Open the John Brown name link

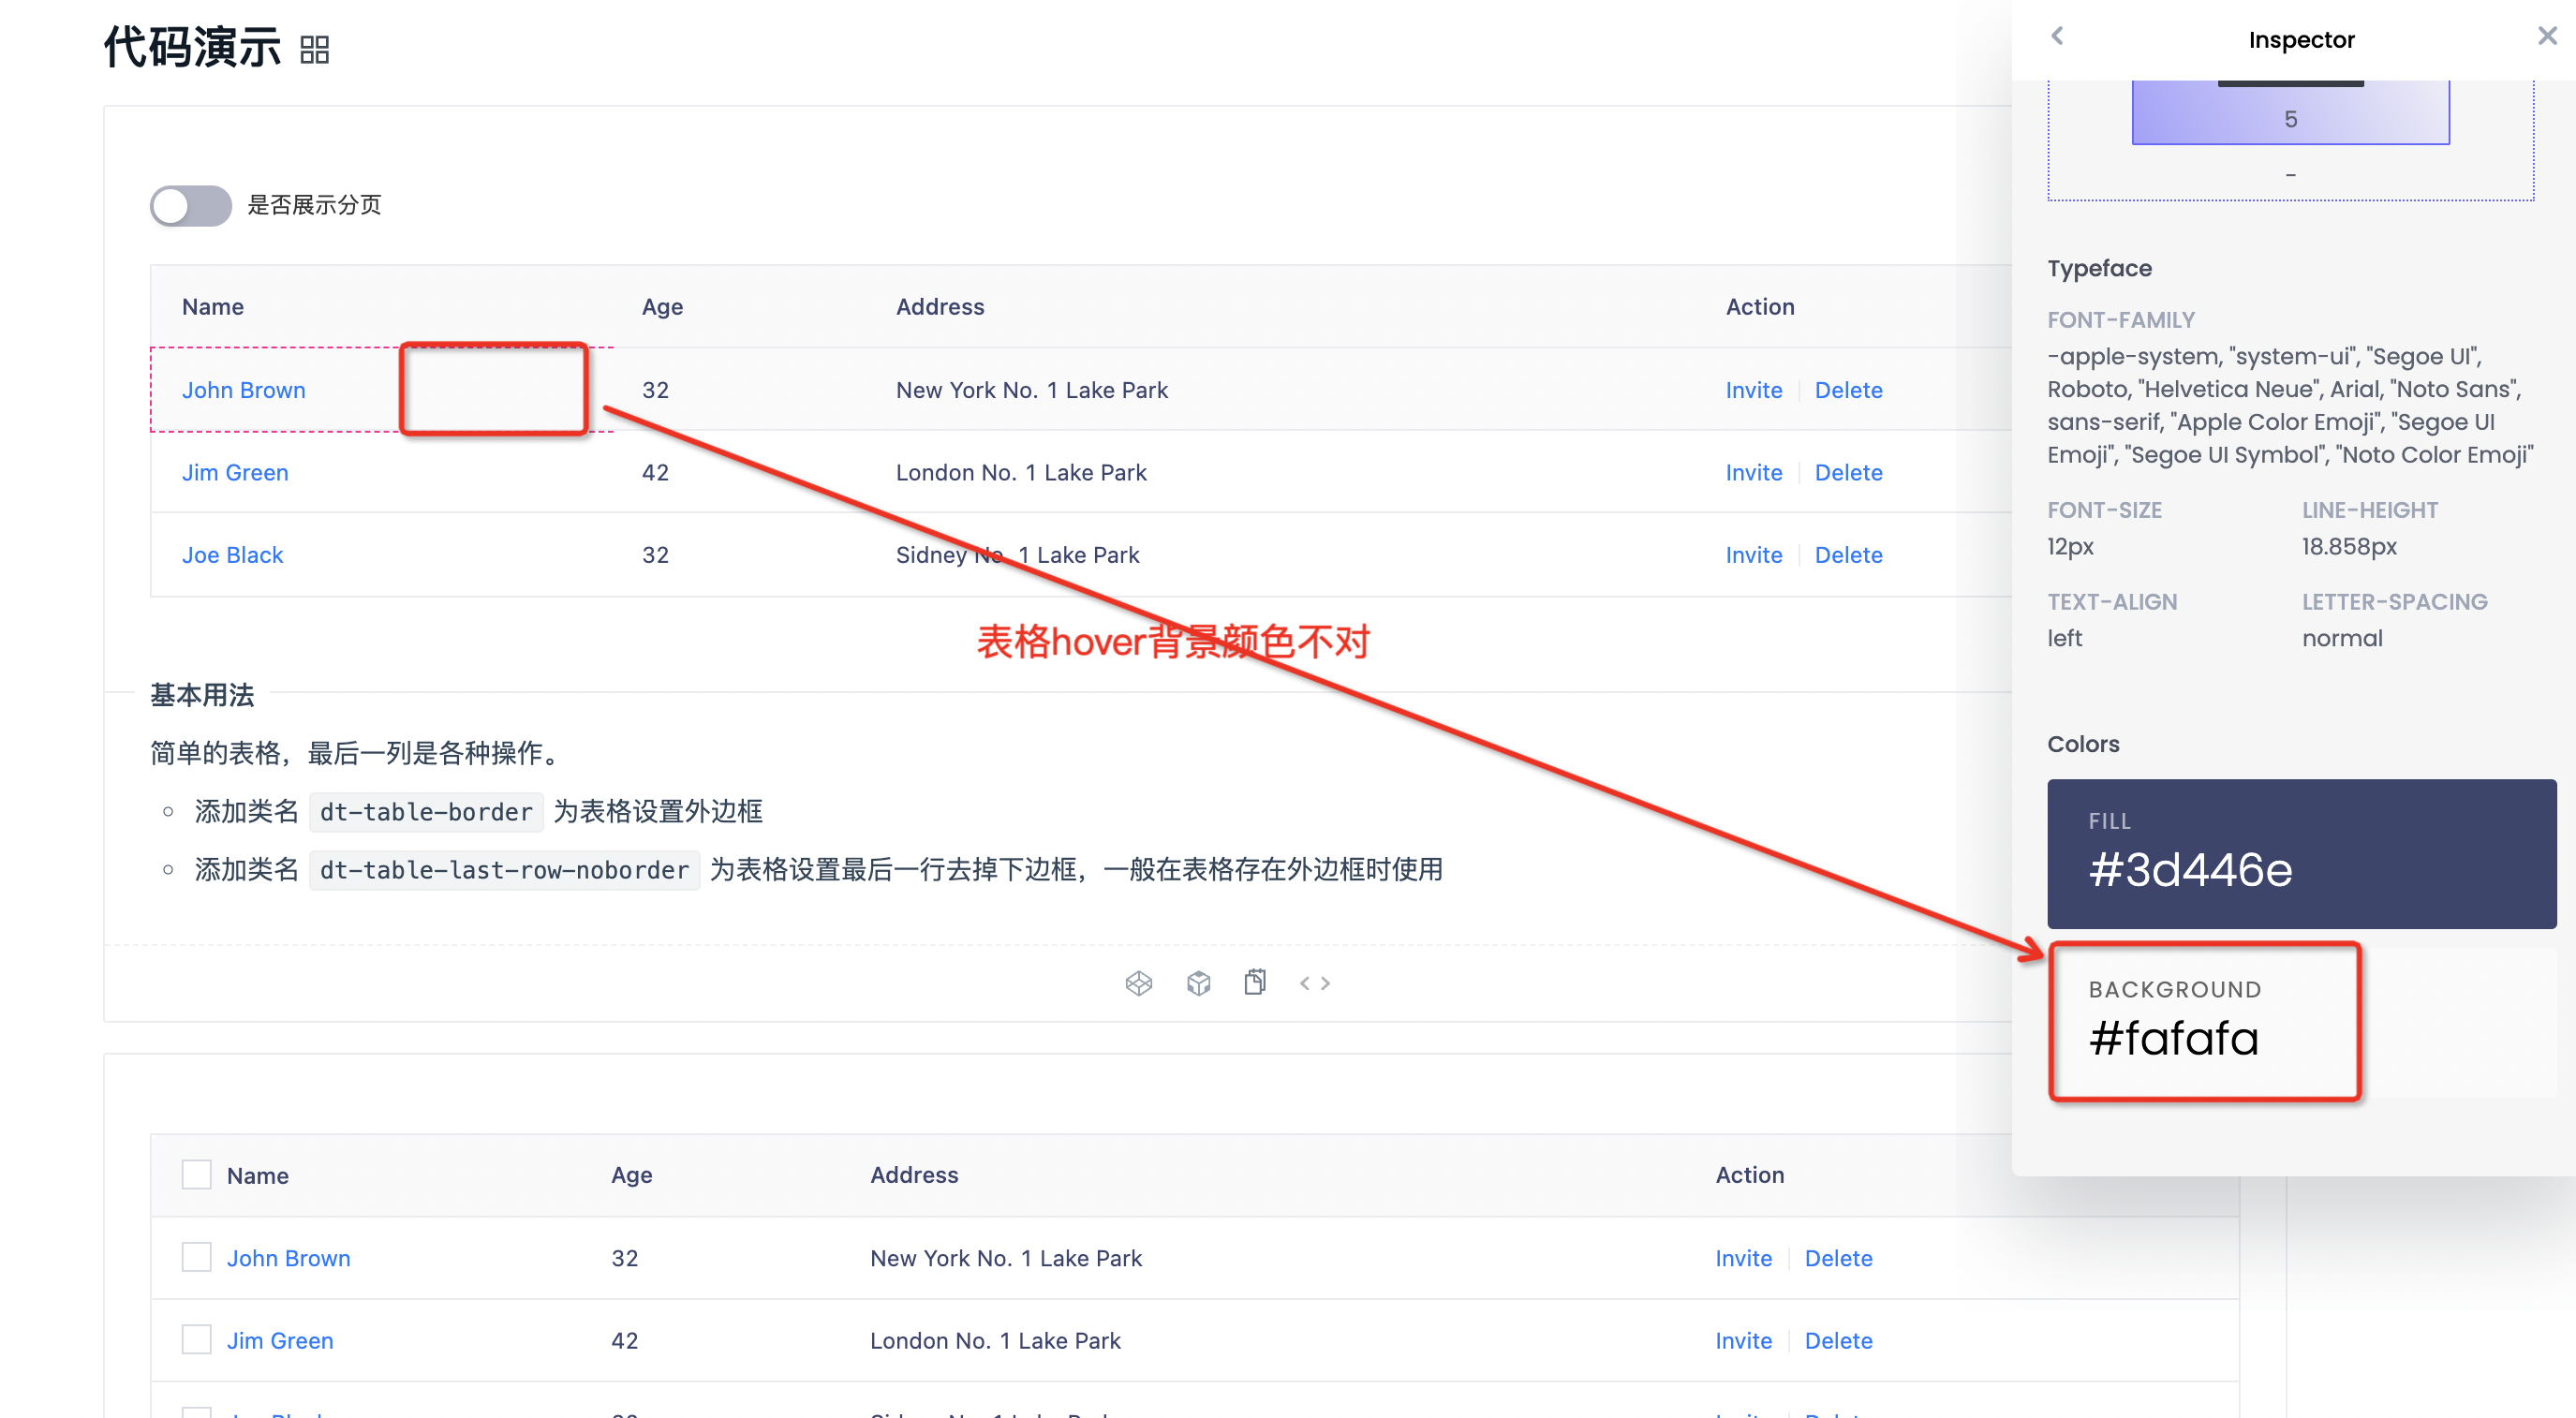243,389
